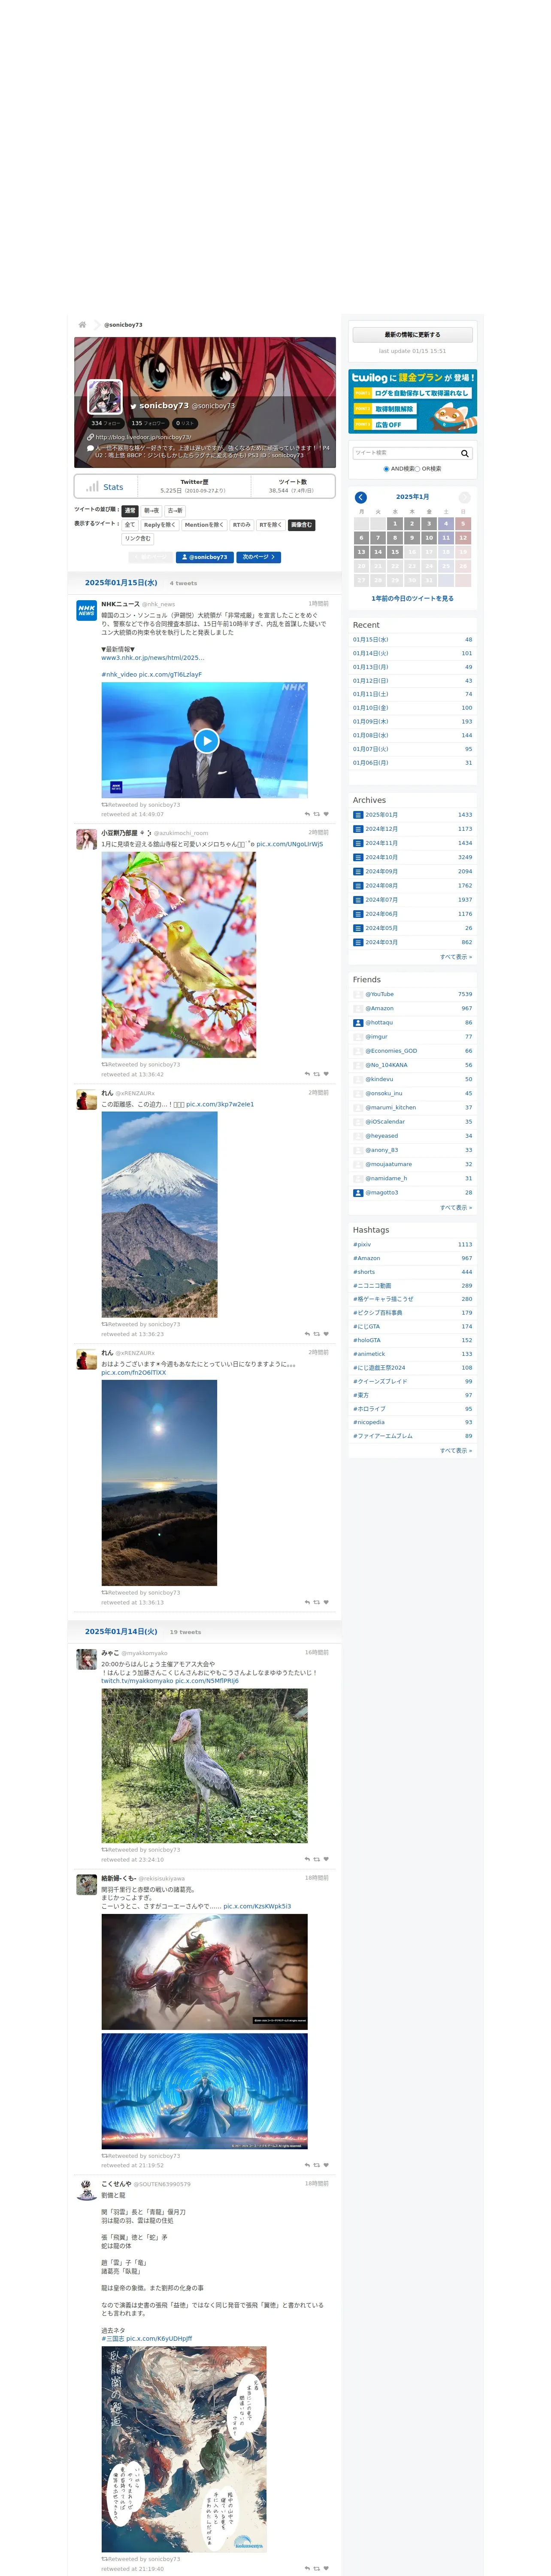Screen dimensions: 551x2576
Task: Reply to the tweet retweeted at 14:49:07
Action: click(x=307, y=814)
